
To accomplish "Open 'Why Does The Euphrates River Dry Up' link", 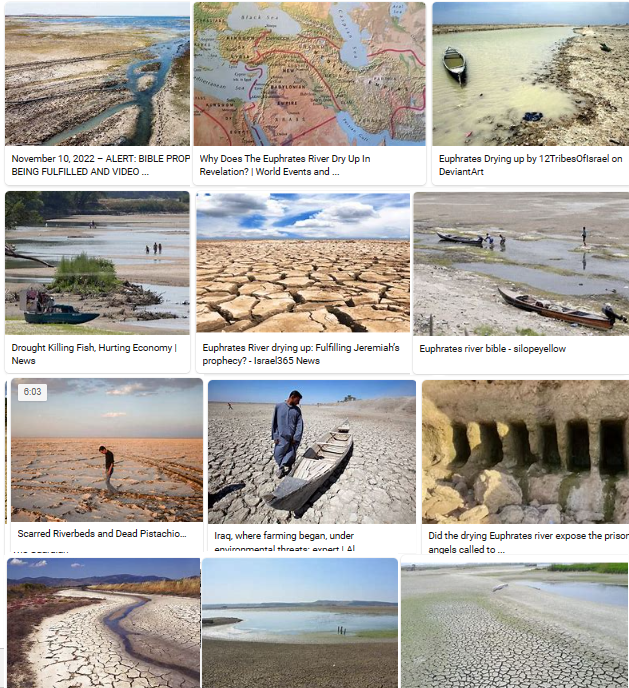I will point(285,165).
